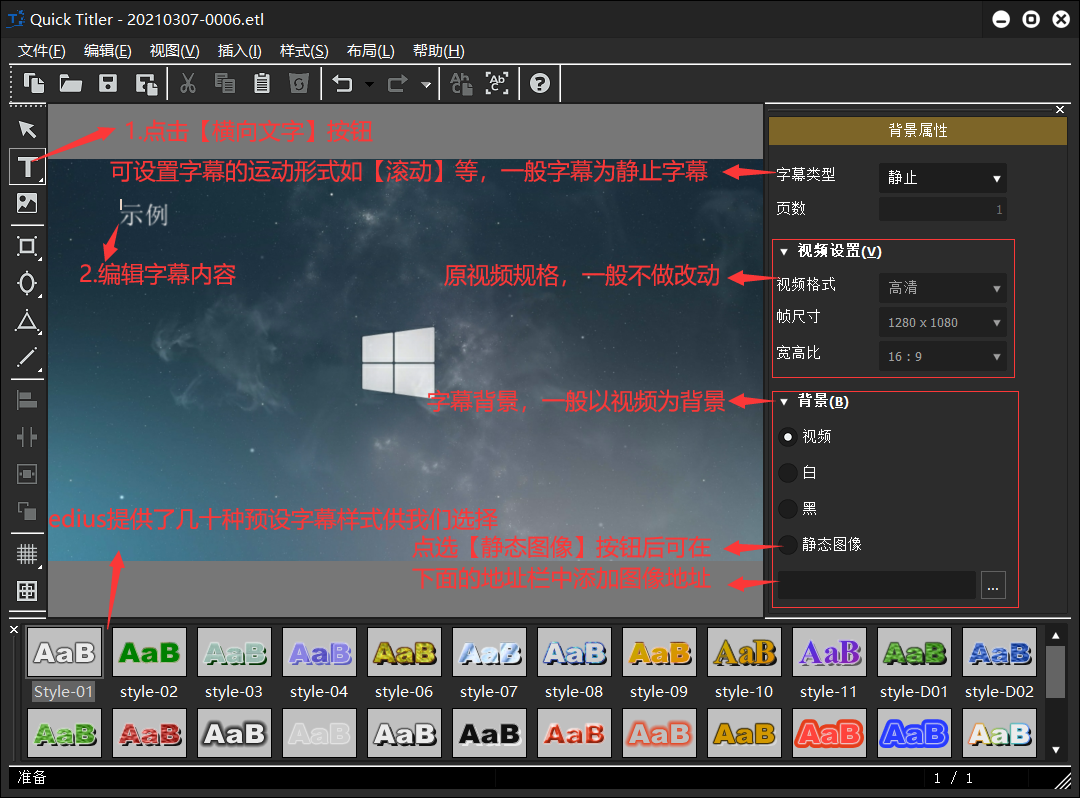
Task: Open the 帧尺寸 1280 x 1080 dropdown
Action: (942, 323)
